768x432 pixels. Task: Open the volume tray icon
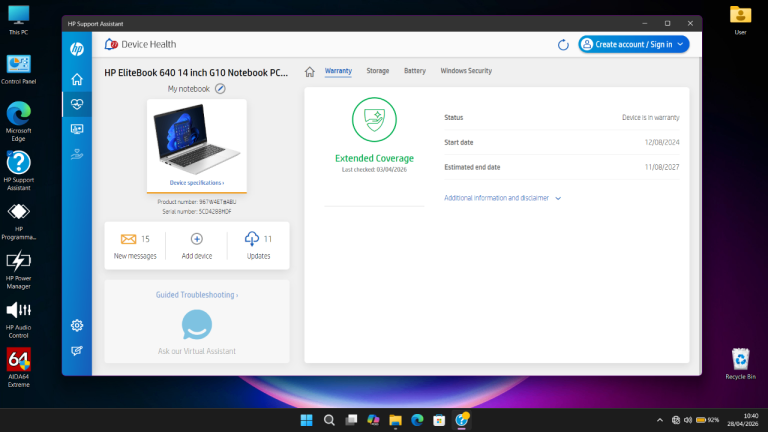coord(688,420)
